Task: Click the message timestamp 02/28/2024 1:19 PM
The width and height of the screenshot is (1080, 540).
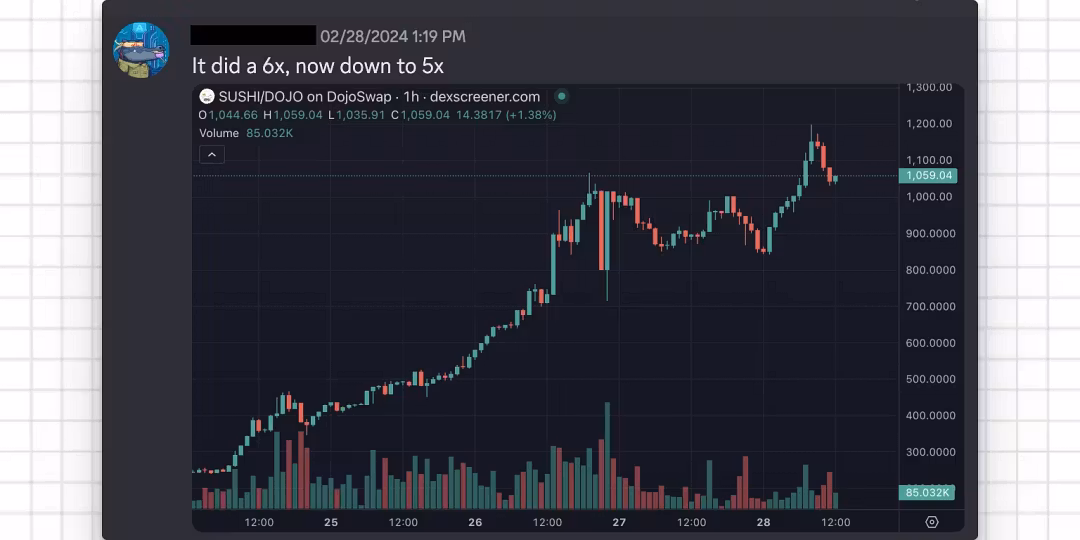Action: (392, 37)
